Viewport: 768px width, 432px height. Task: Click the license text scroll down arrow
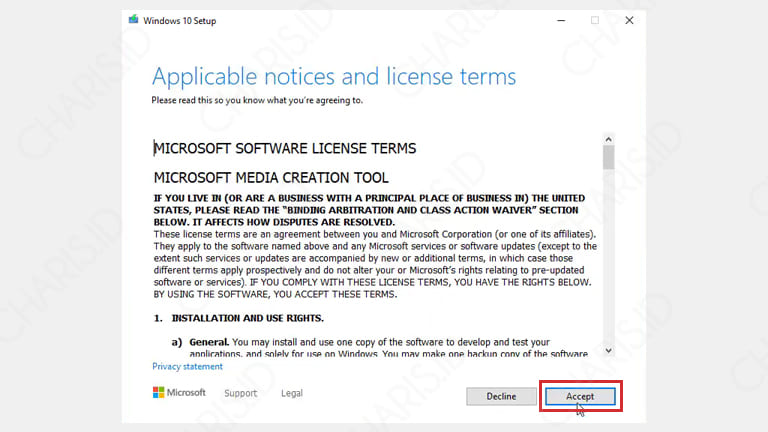[608, 350]
